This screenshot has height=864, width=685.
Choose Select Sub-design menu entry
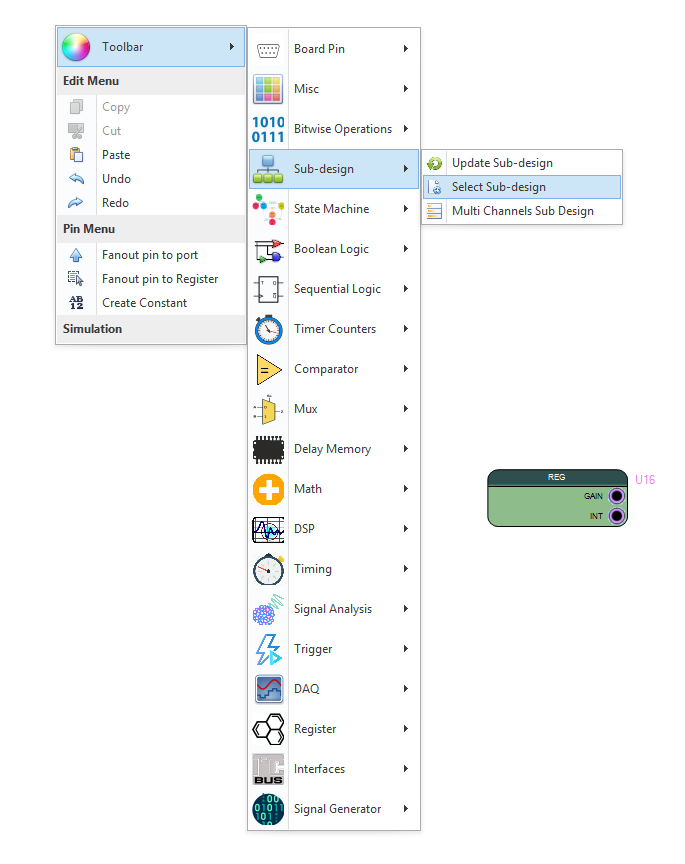pos(522,187)
